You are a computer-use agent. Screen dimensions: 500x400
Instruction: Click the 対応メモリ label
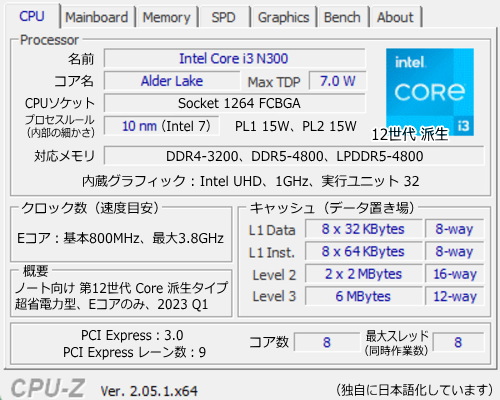pyautogui.click(x=64, y=156)
